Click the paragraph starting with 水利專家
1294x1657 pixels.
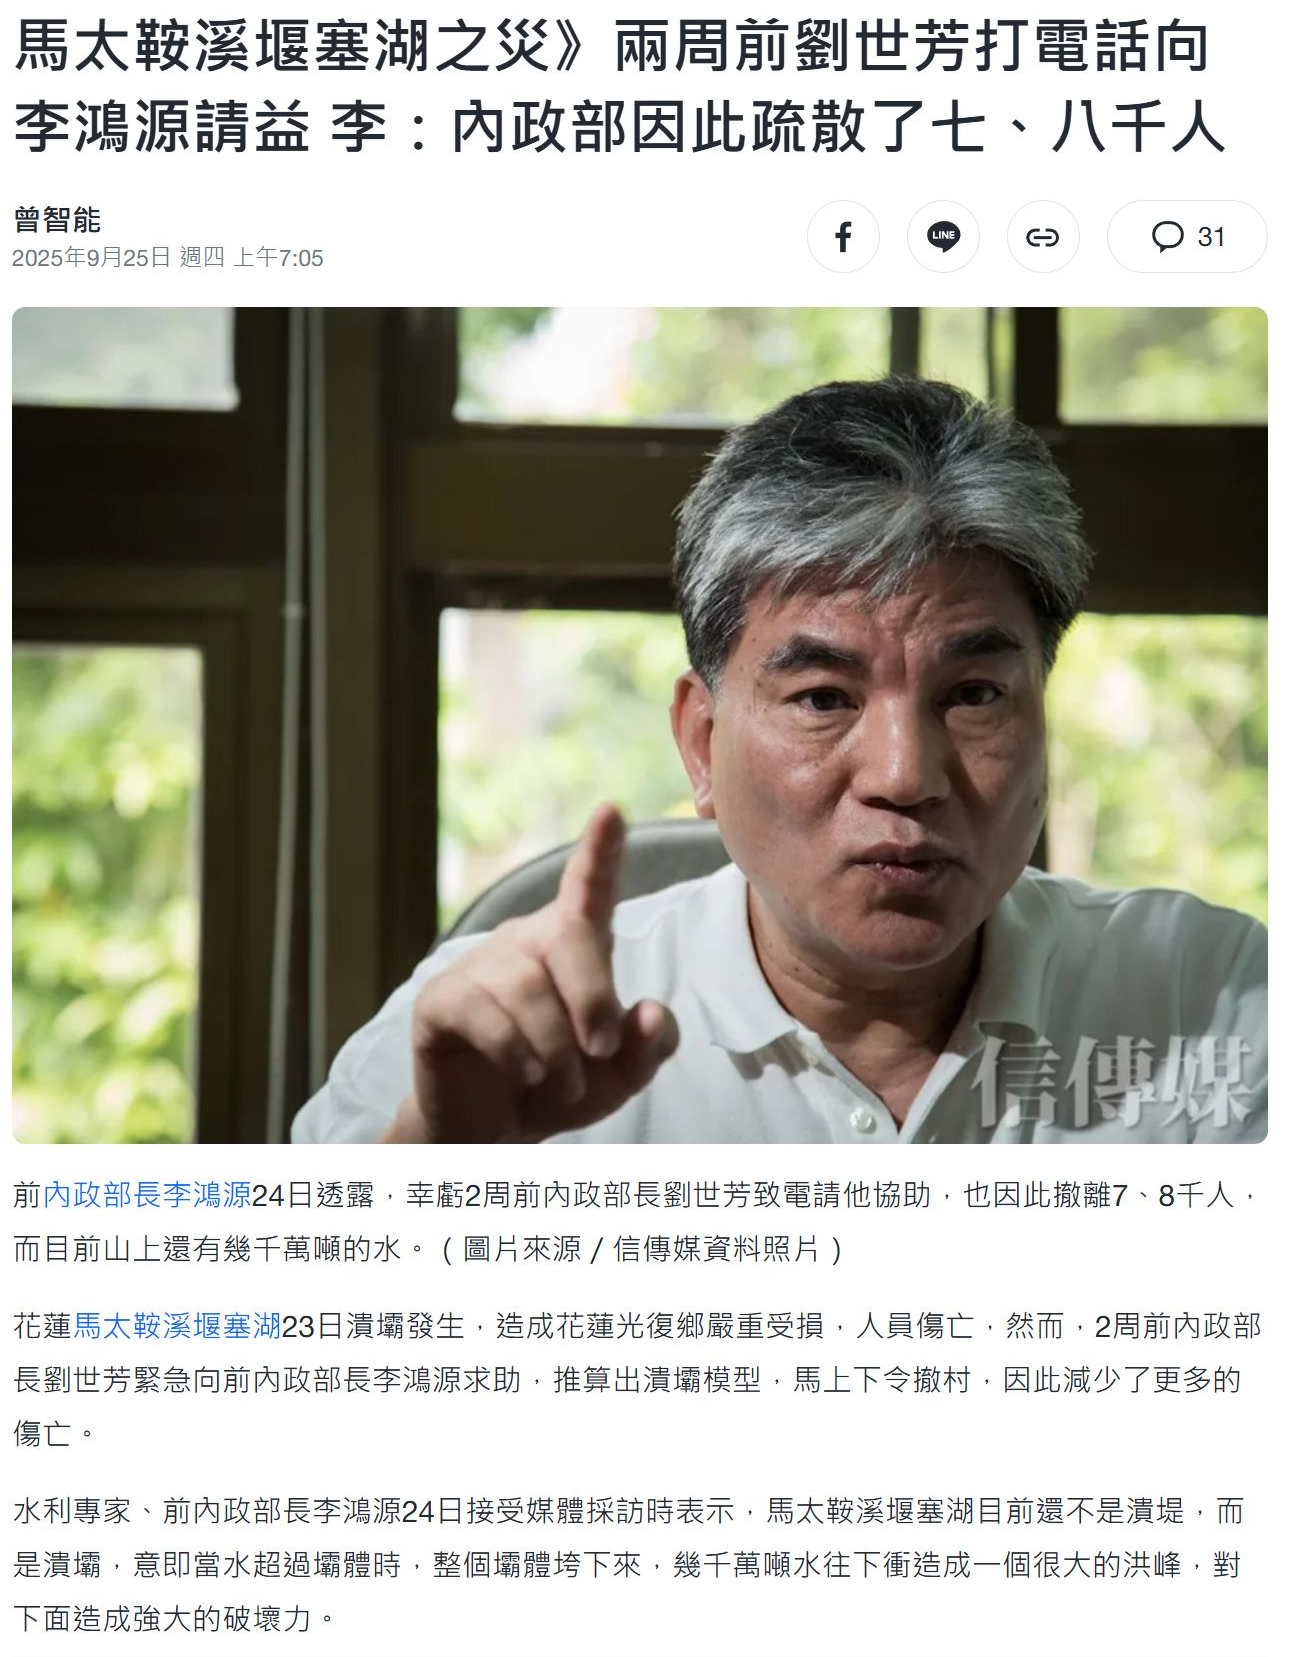[628, 1565]
